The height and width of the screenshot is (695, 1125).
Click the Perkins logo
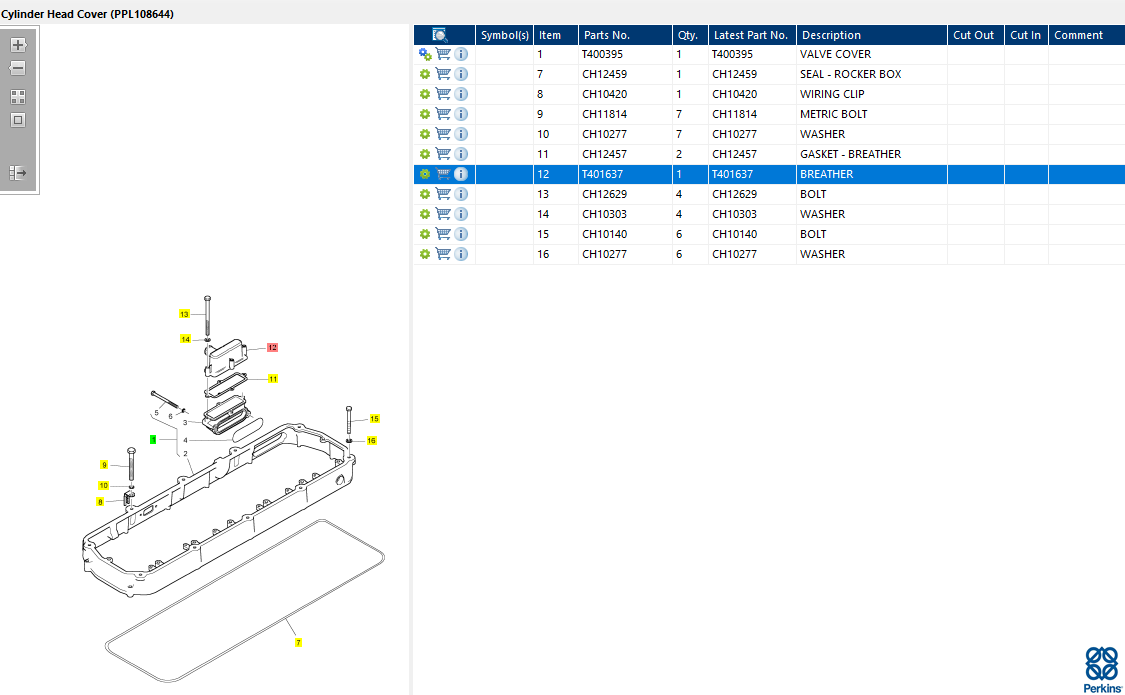point(1102,670)
